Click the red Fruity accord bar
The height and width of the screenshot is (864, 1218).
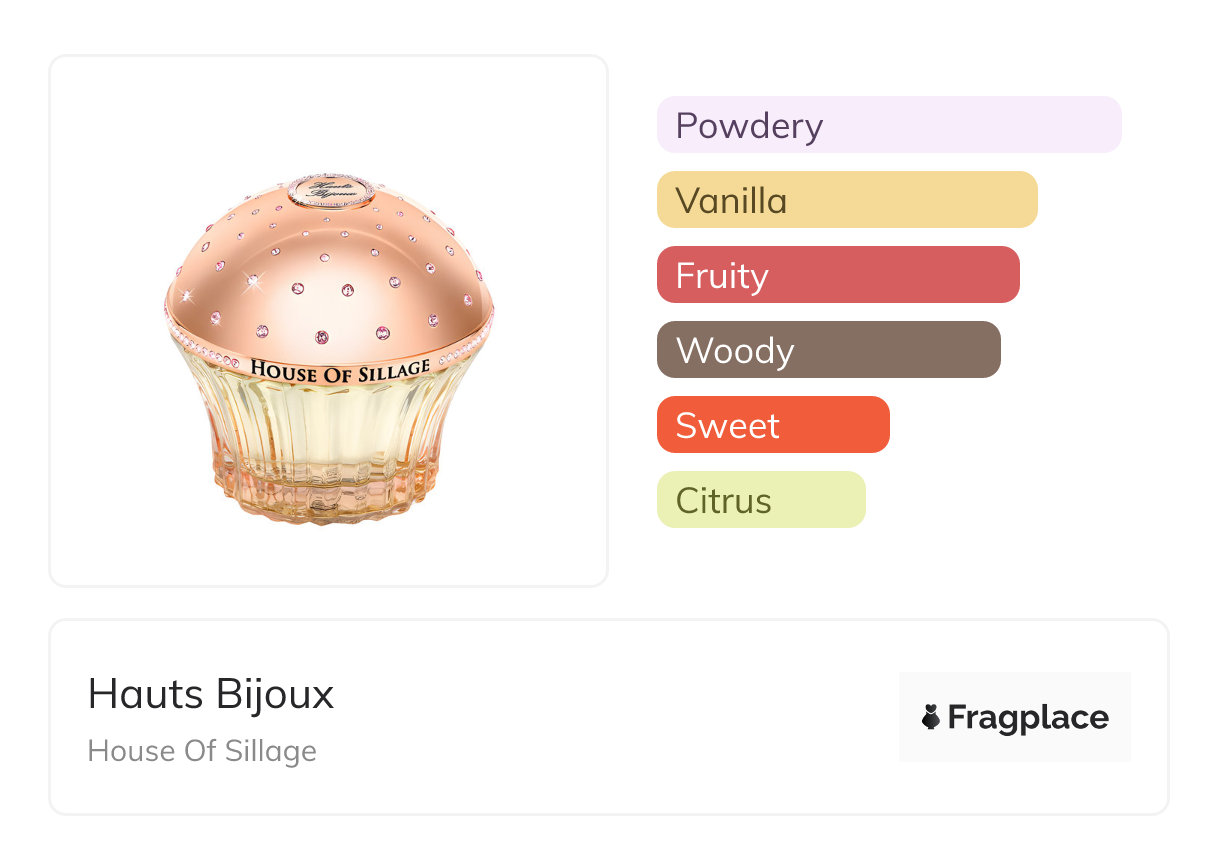click(x=837, y=275)
